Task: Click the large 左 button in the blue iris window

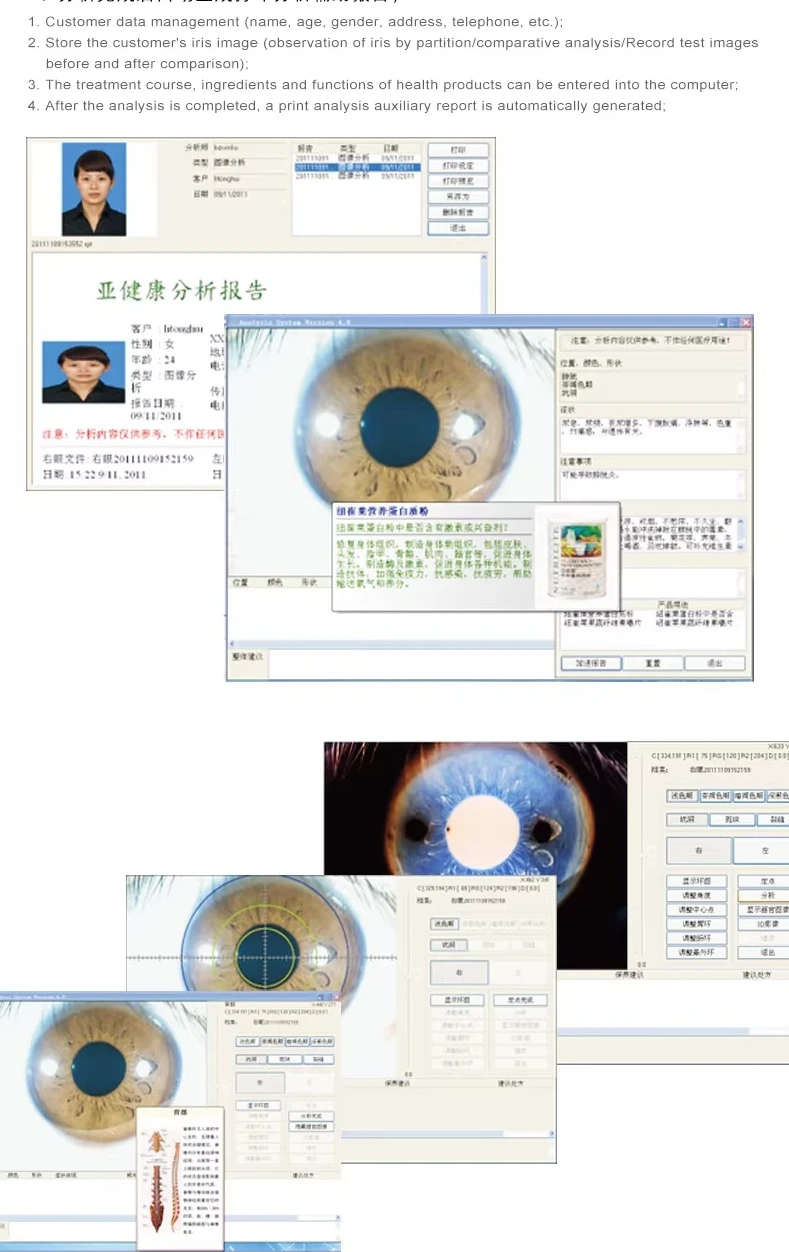Action: point(762,850)
